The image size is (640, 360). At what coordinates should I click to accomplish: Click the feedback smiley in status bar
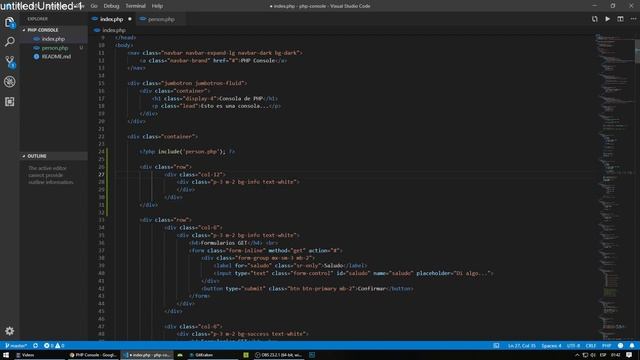620,346
